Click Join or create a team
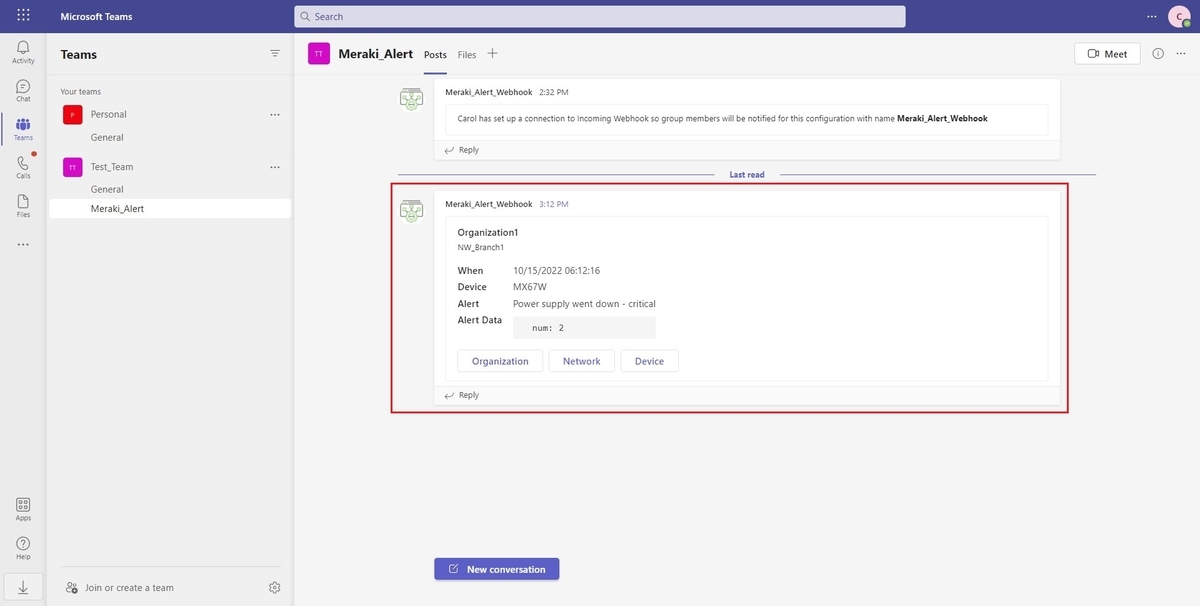Image resolution: width=1200 pixels, height=606 pixels. pyautogui.click(x=120, y=587)
